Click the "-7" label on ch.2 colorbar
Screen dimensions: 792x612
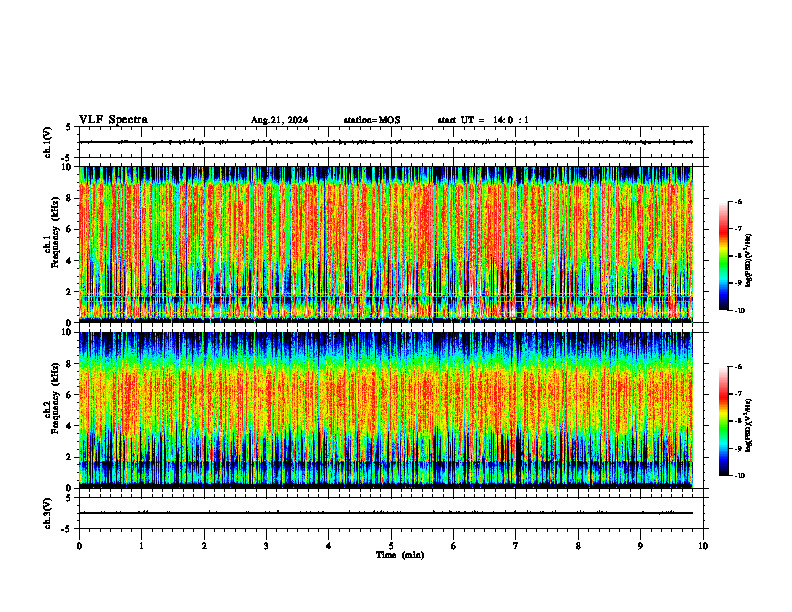738,394
